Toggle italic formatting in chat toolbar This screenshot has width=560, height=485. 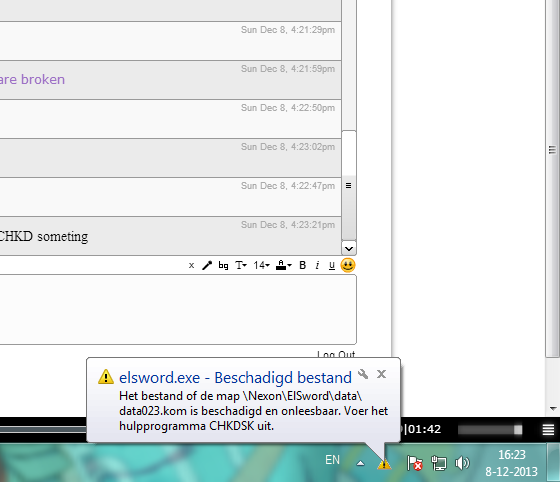317,265
